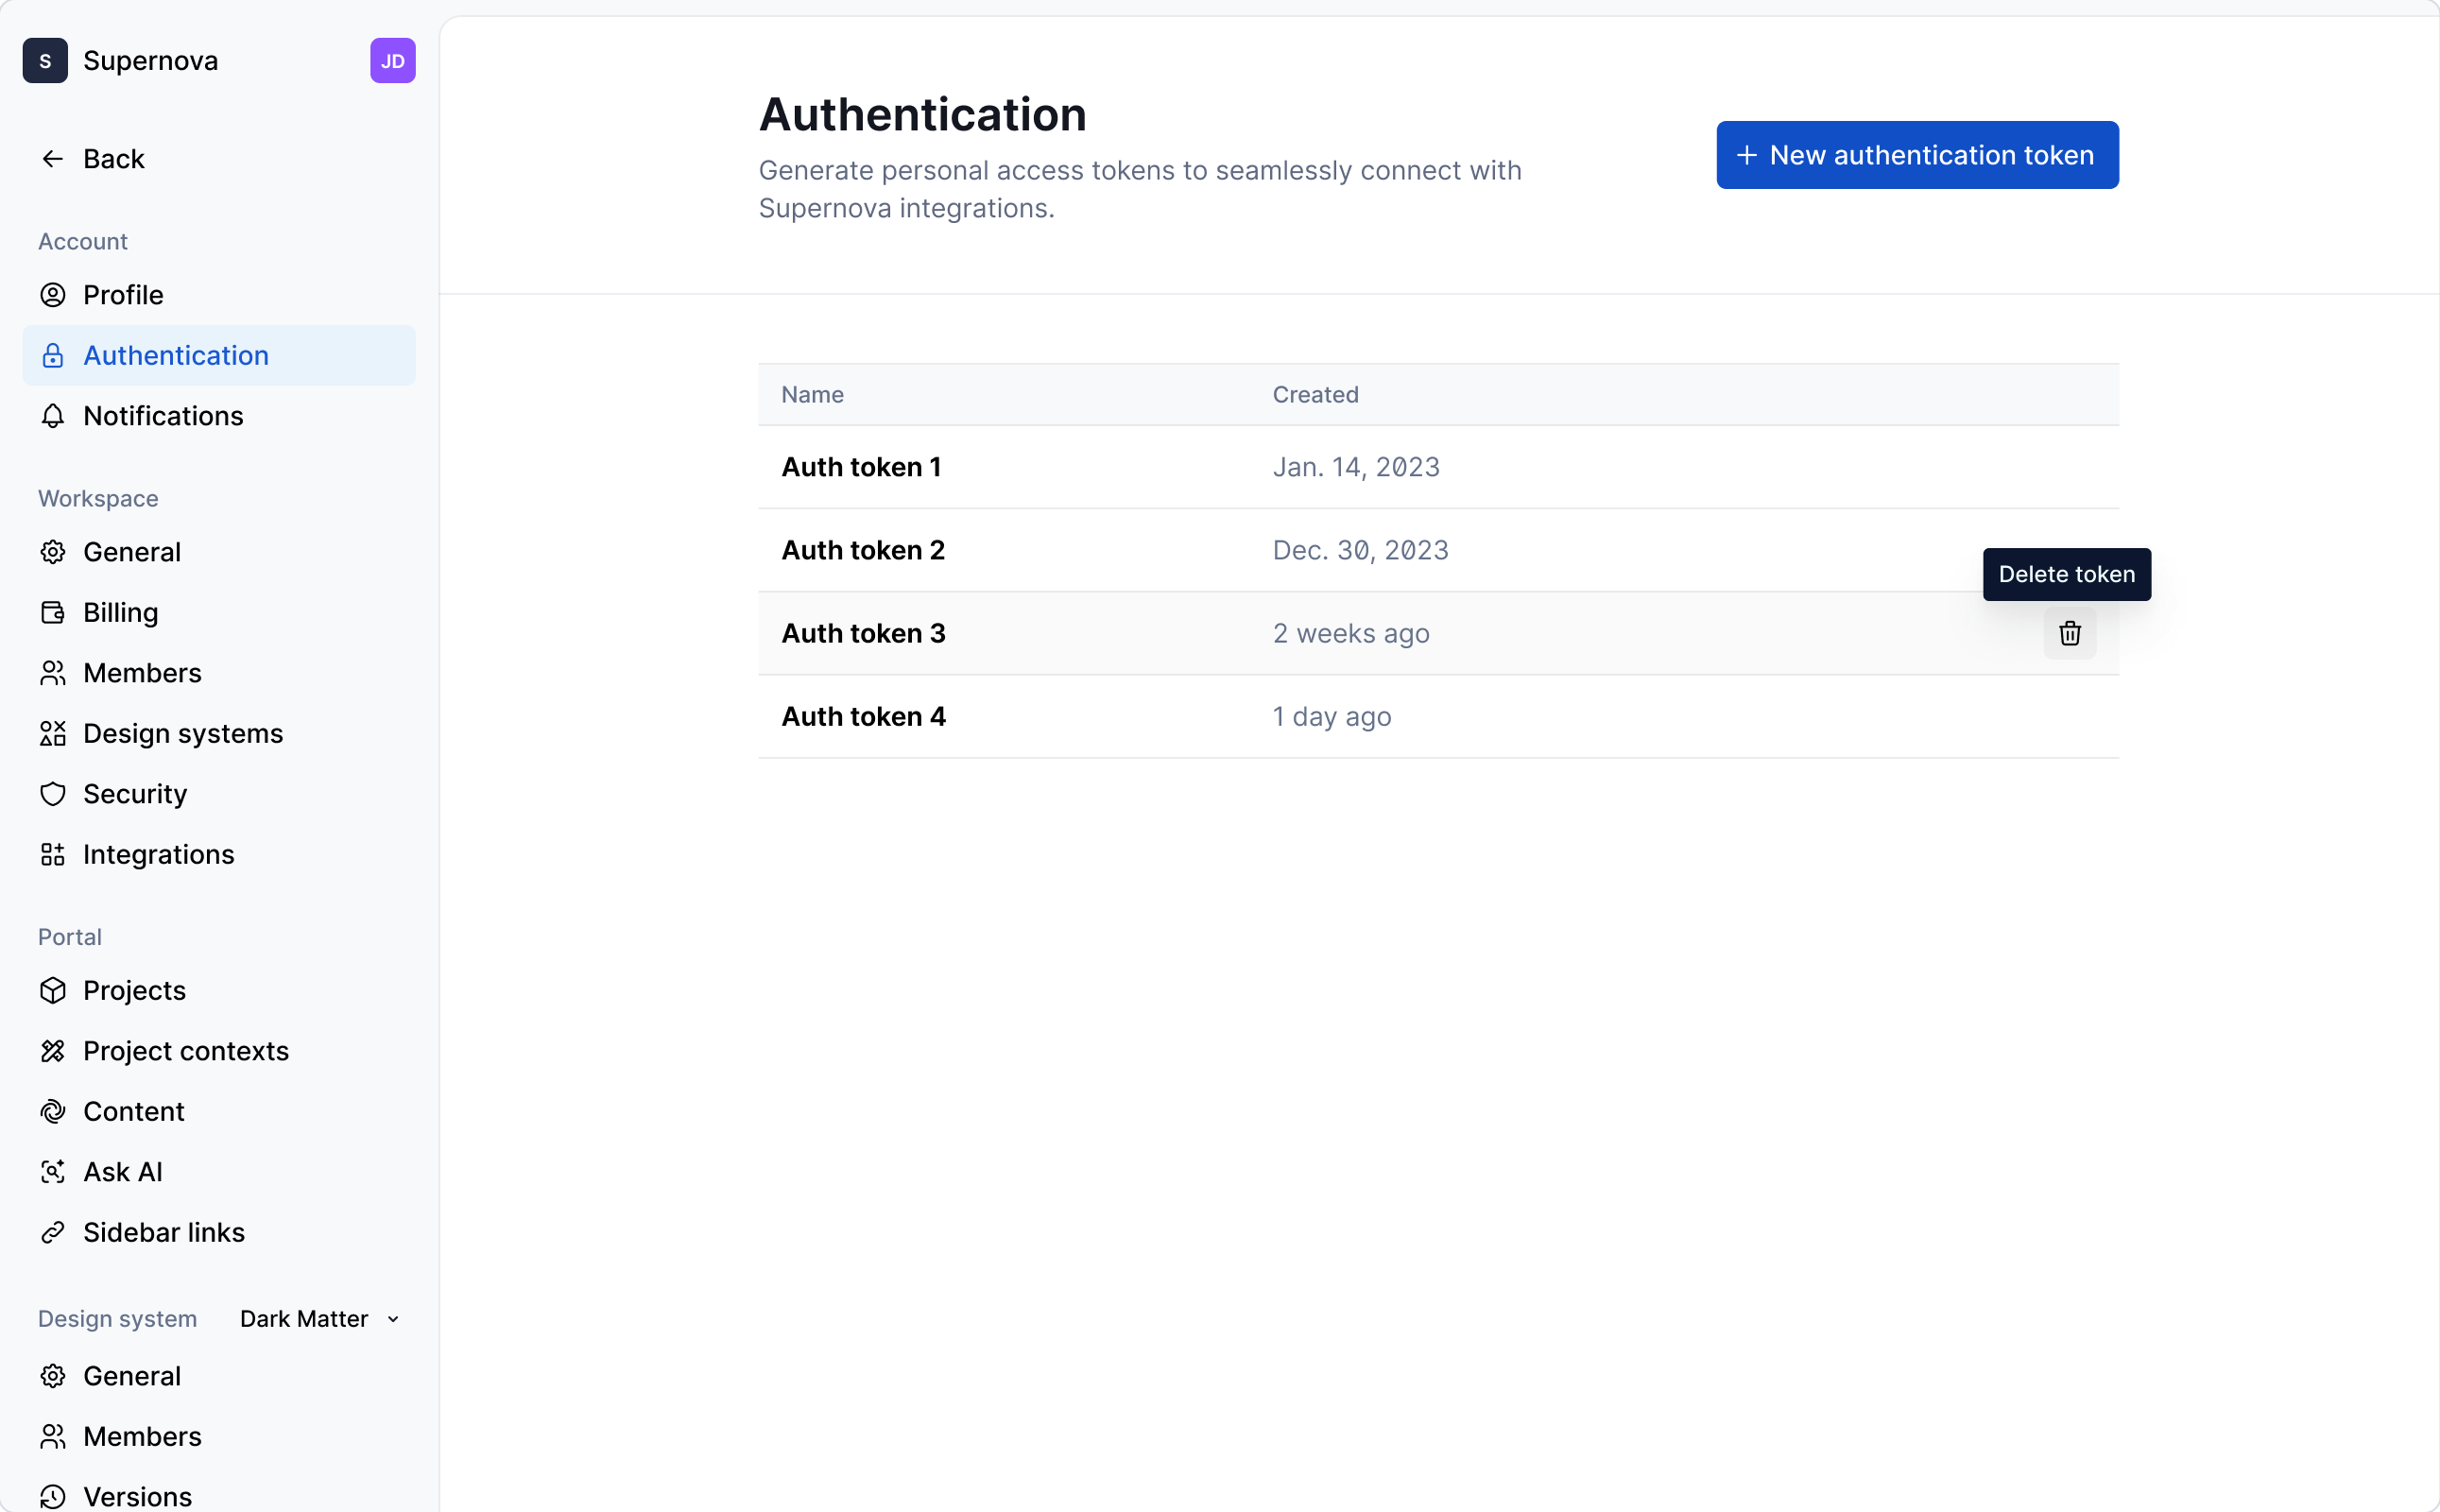2440x1512 pixels.
Task: Go Back using the arrow link
Action: click(x=94, y=158)
